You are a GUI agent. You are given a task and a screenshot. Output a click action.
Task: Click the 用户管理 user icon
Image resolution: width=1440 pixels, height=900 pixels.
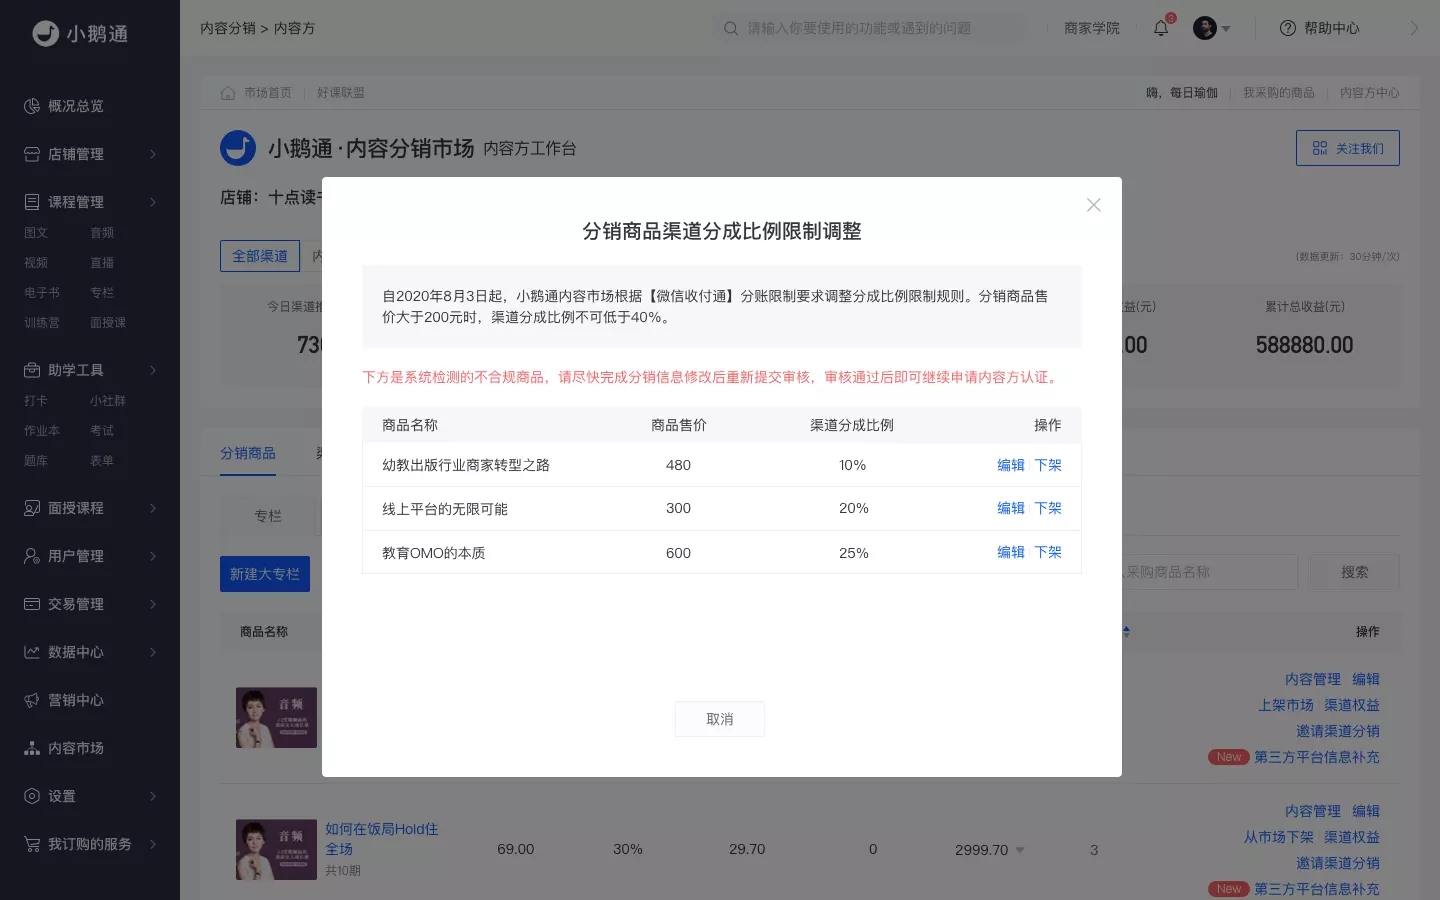[32, 556]
